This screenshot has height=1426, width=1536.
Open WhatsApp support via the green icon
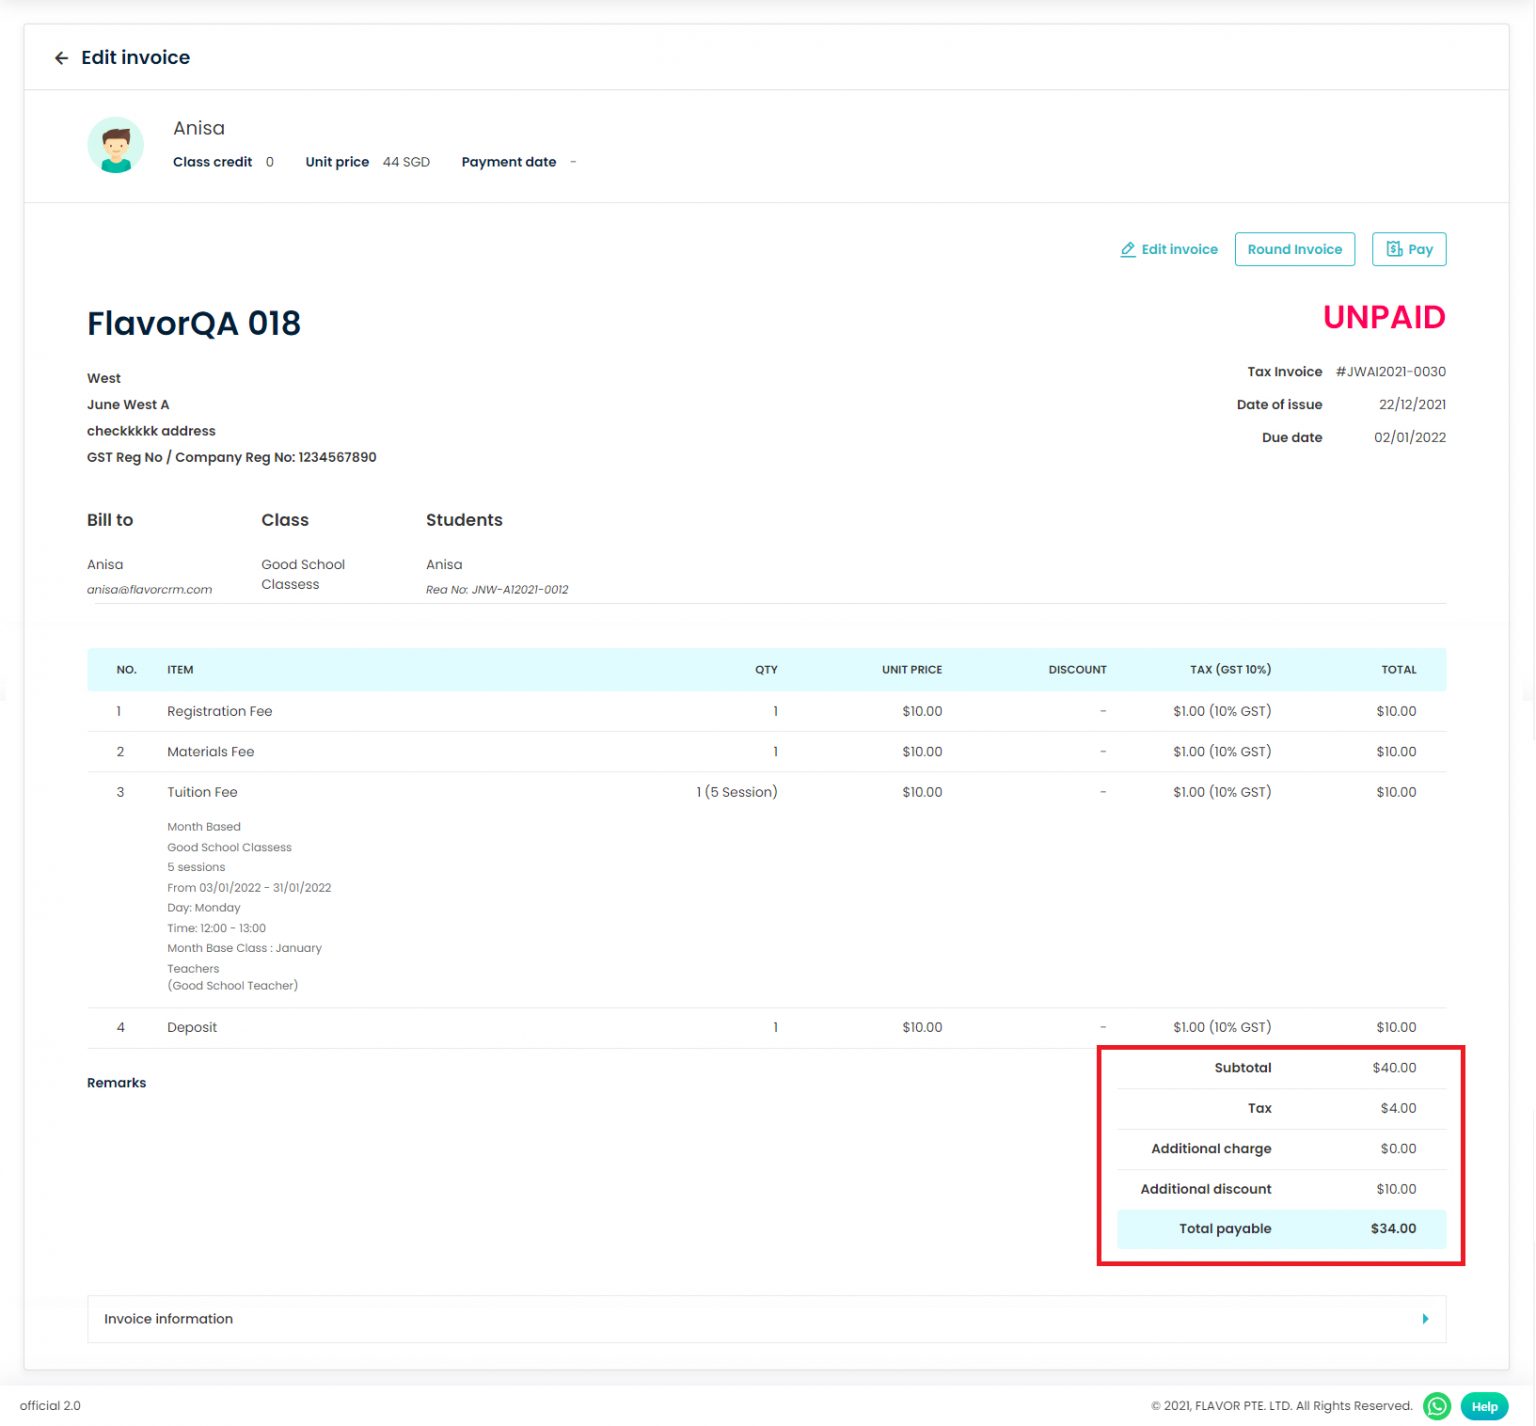point(1436,1405)
